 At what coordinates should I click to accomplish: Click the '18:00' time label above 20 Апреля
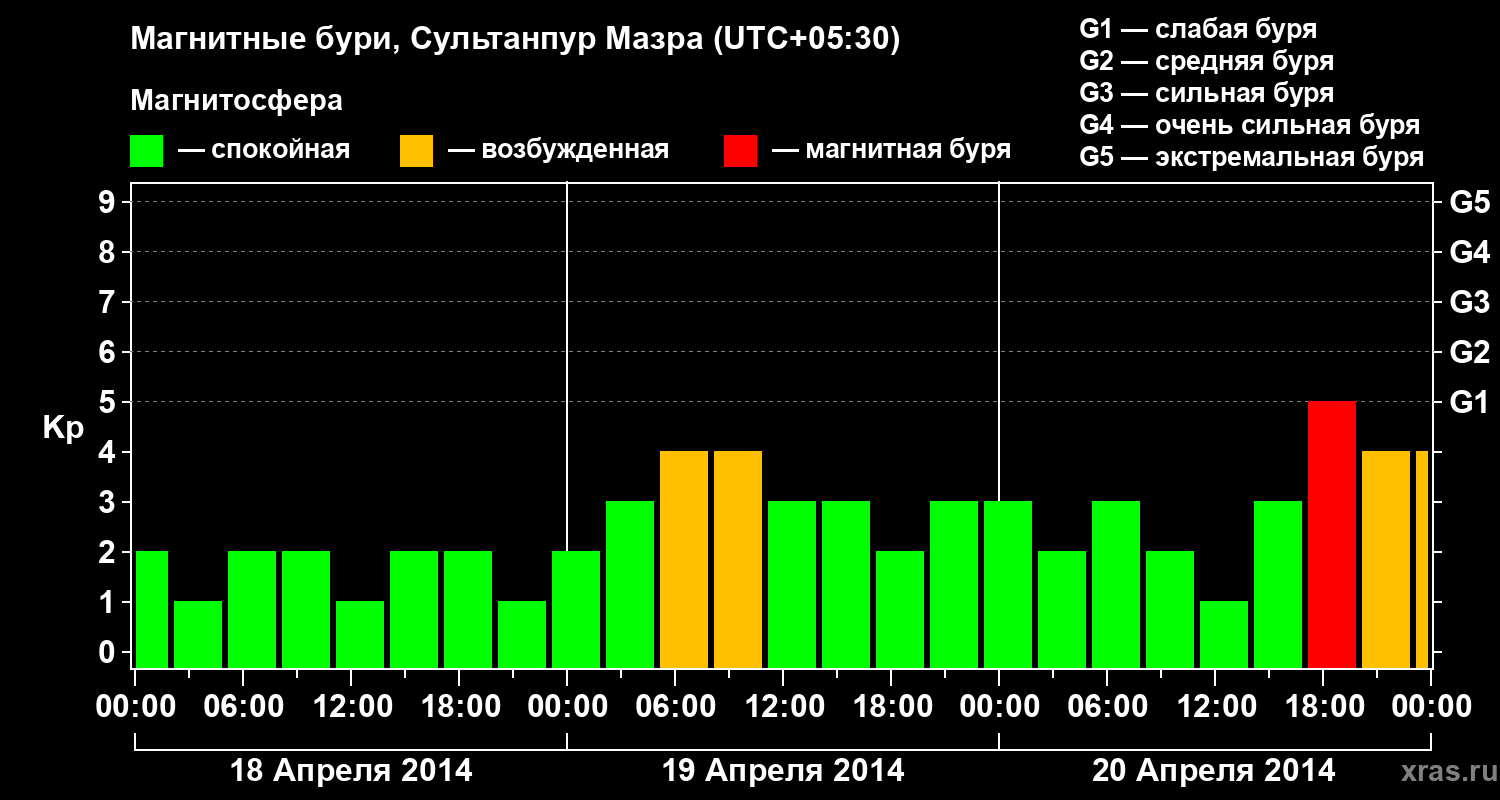1324,706
